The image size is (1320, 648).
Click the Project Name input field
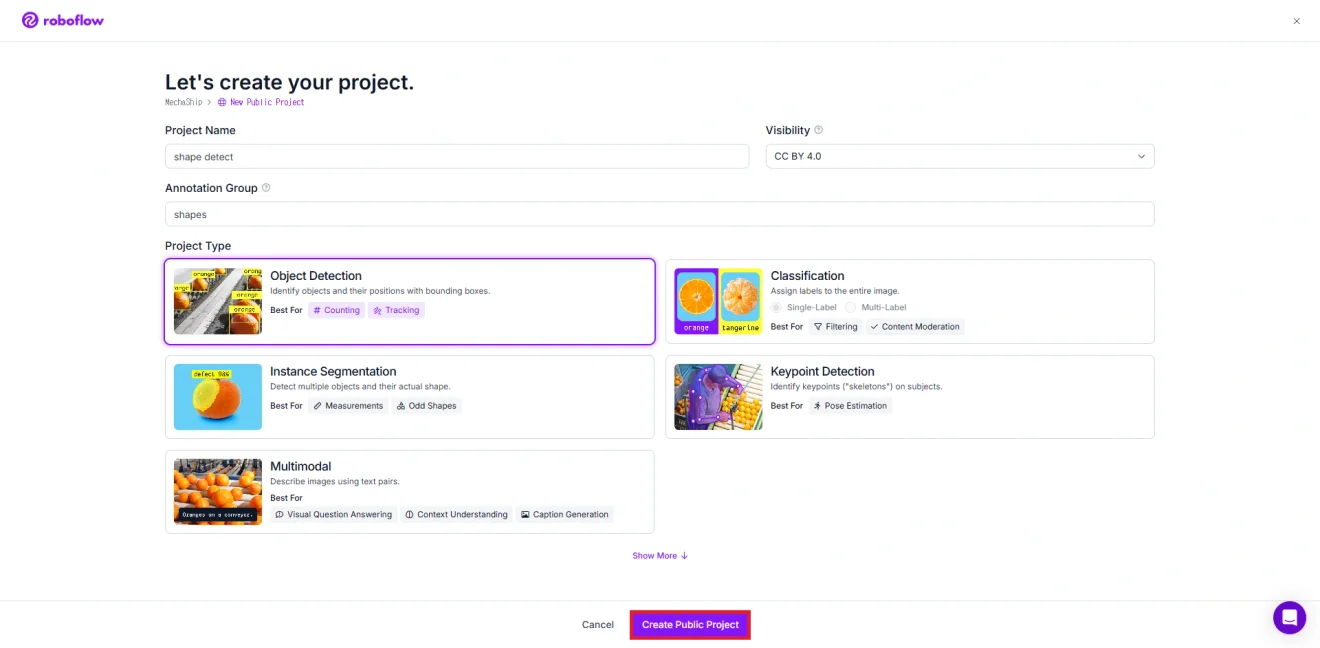click(457, 156)
